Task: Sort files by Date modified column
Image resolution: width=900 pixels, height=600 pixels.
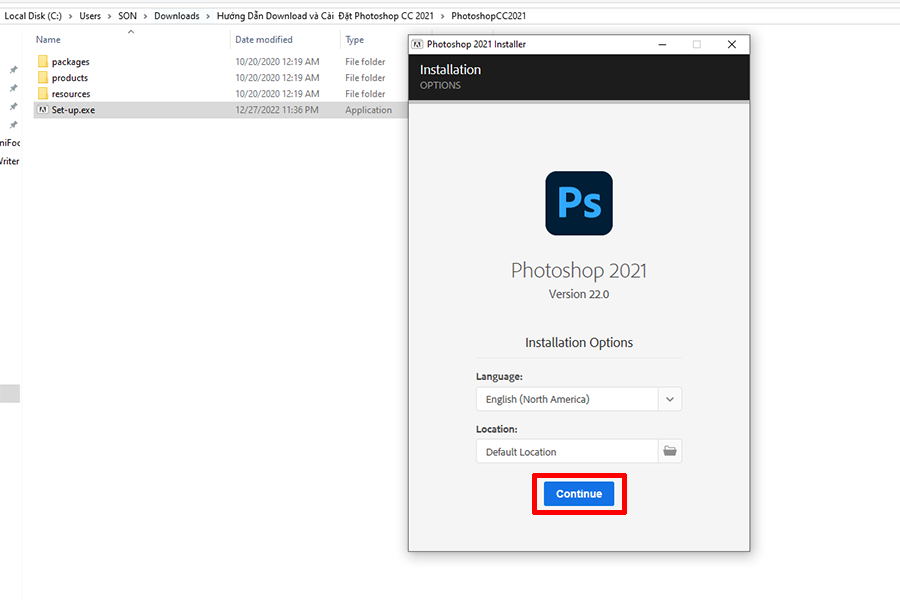Action: click(x=264, y=40)
